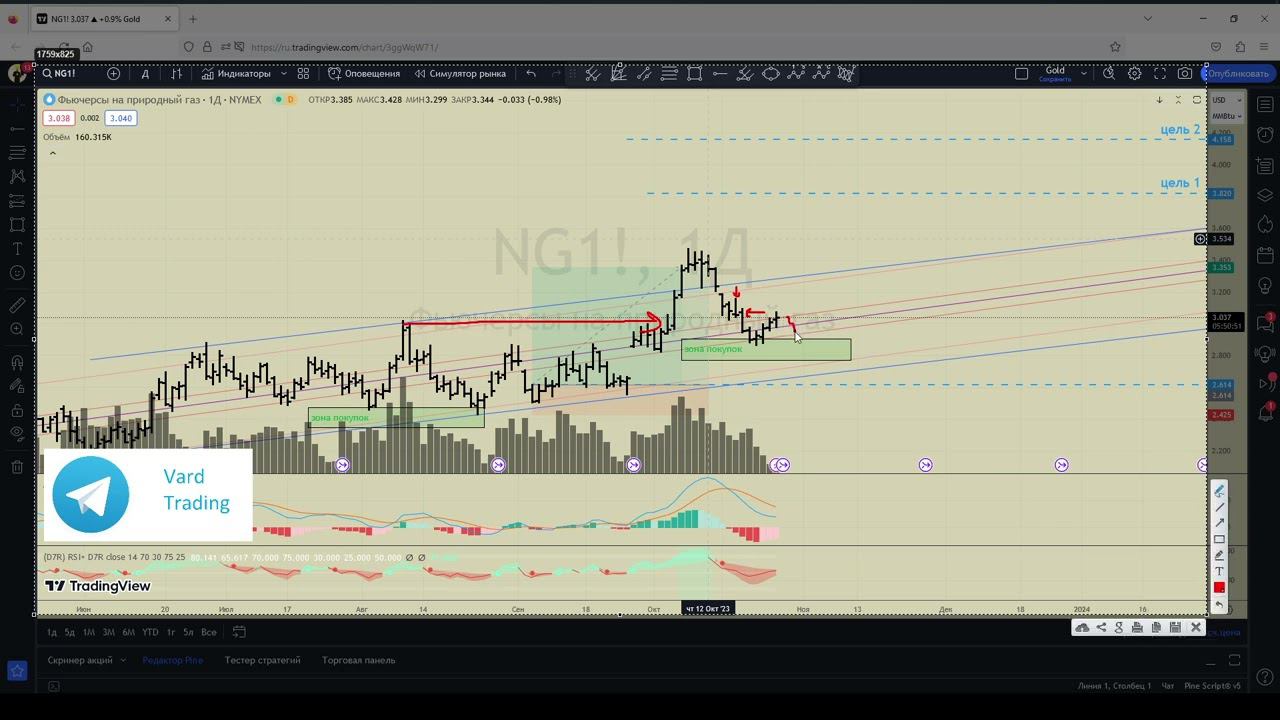1280x720 pixels.
Task: Open the Тестер стратегий tab
Action: click(262, 660)
